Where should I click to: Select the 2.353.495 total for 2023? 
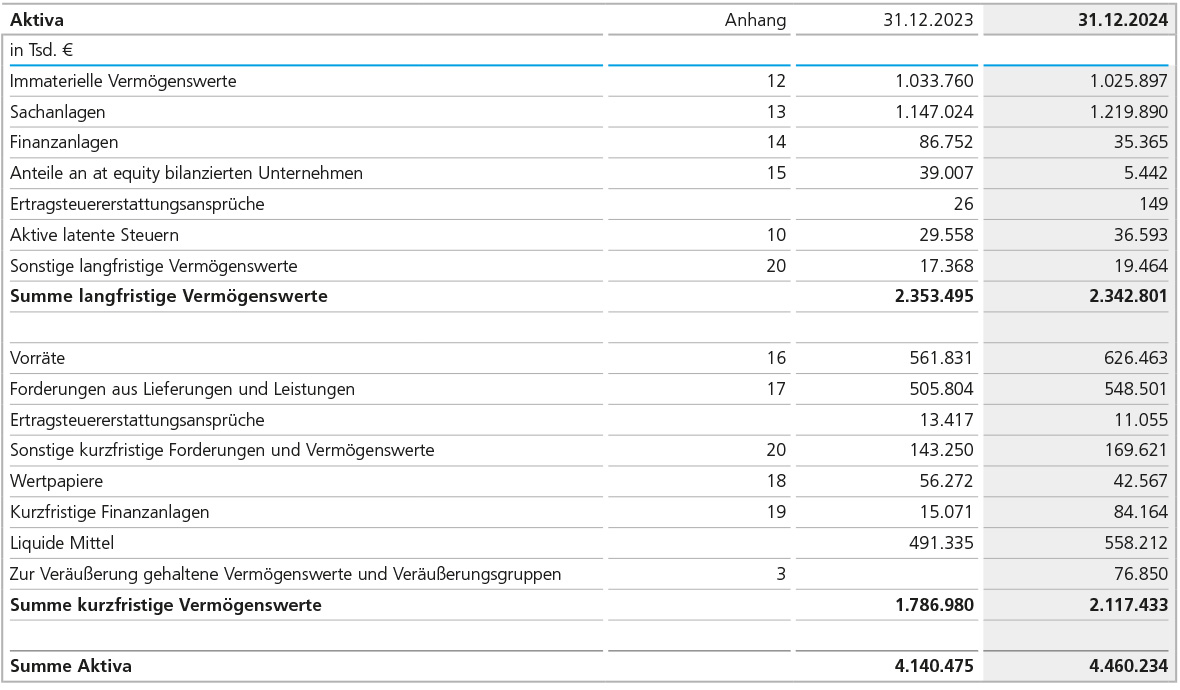(x=934, y=296)
